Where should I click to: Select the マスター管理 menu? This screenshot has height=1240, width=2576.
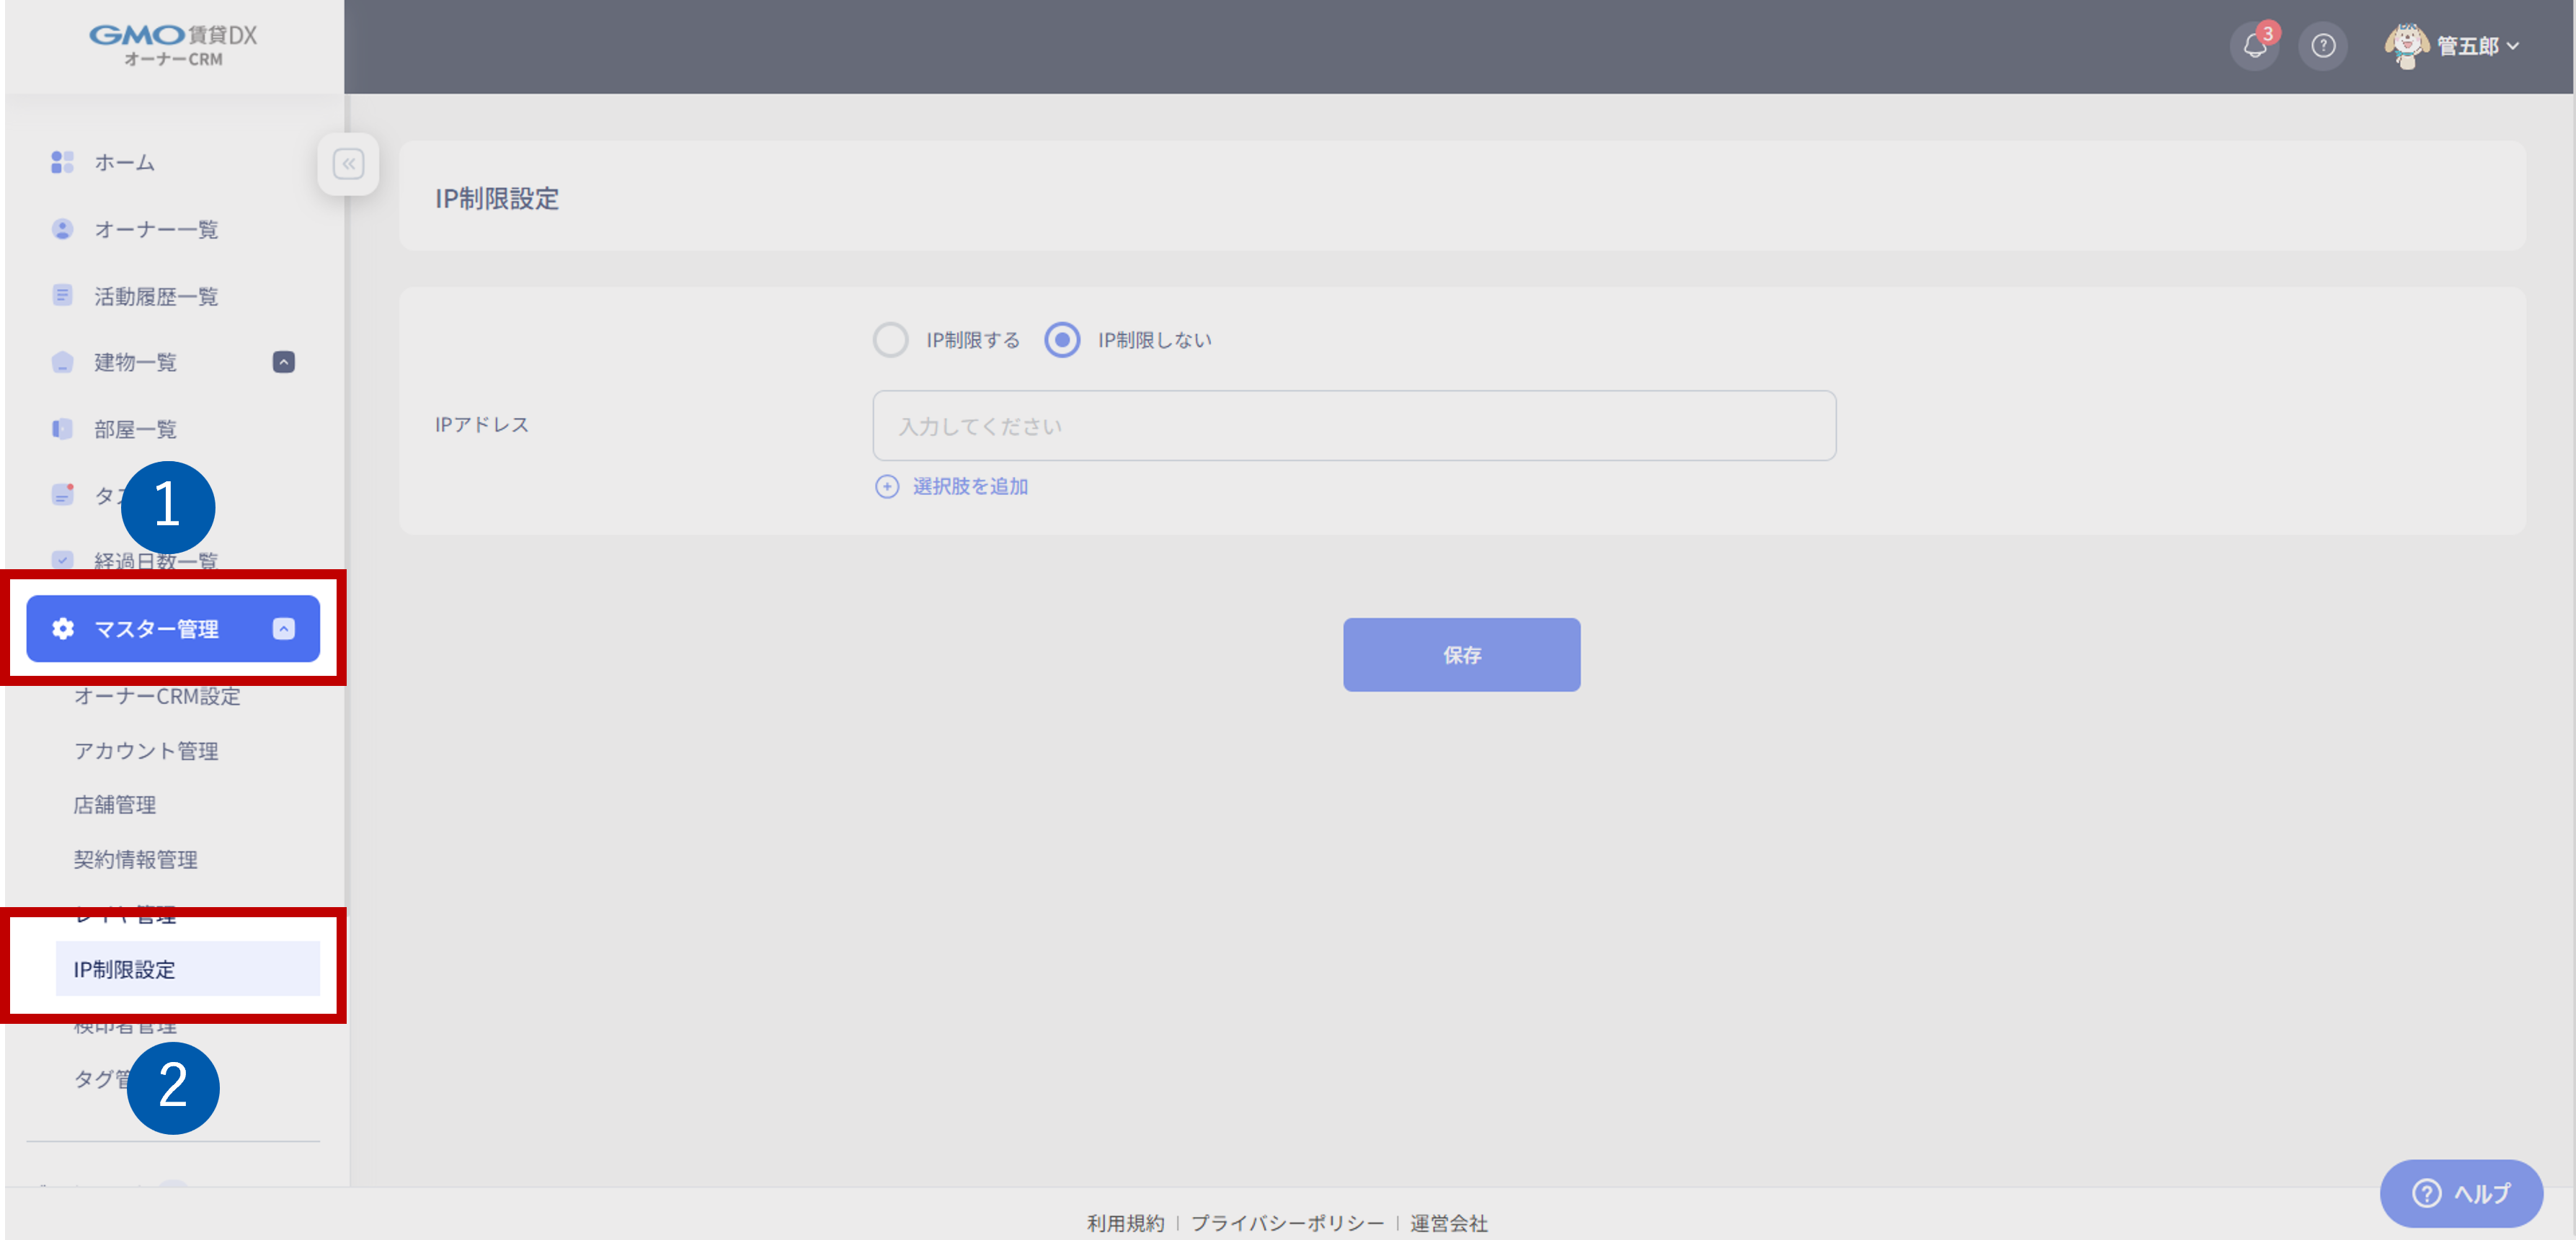173,629
